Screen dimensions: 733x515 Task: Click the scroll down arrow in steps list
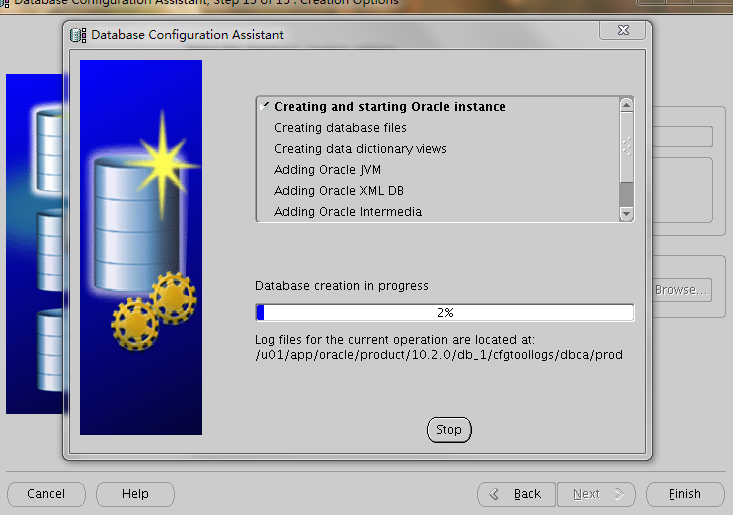626,214
